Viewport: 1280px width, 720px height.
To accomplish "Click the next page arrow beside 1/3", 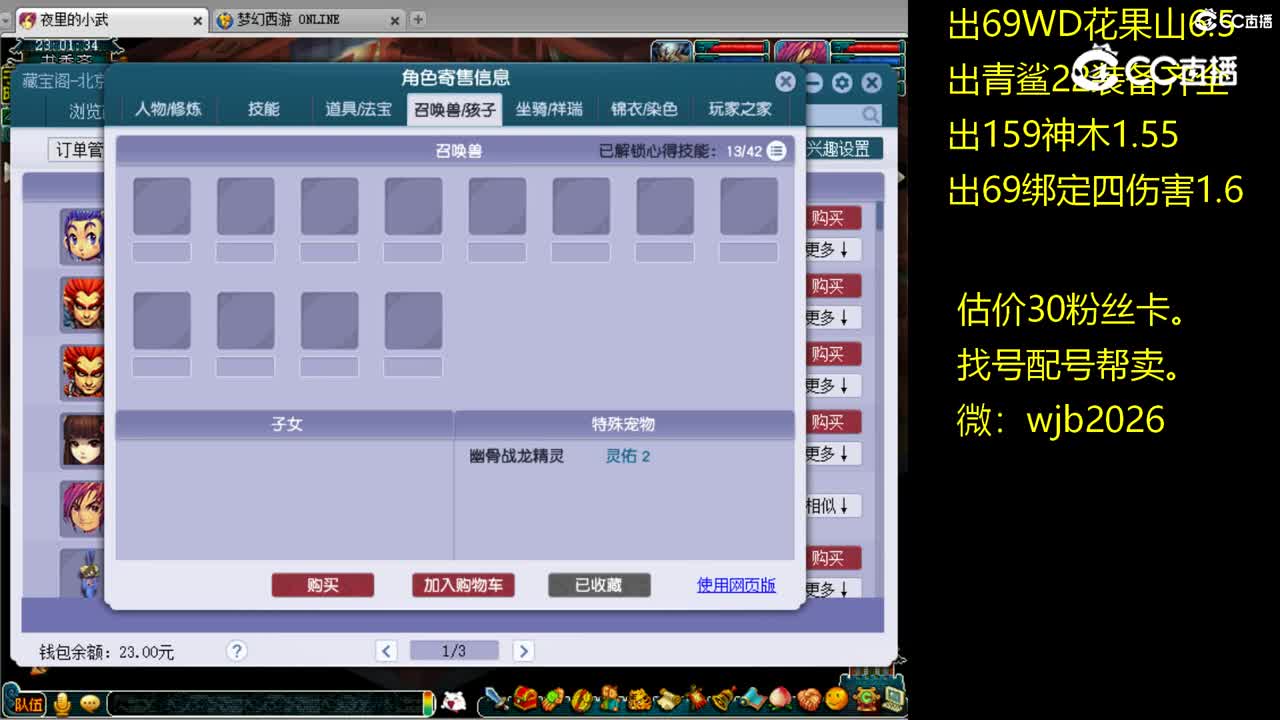I will (524, 650).
